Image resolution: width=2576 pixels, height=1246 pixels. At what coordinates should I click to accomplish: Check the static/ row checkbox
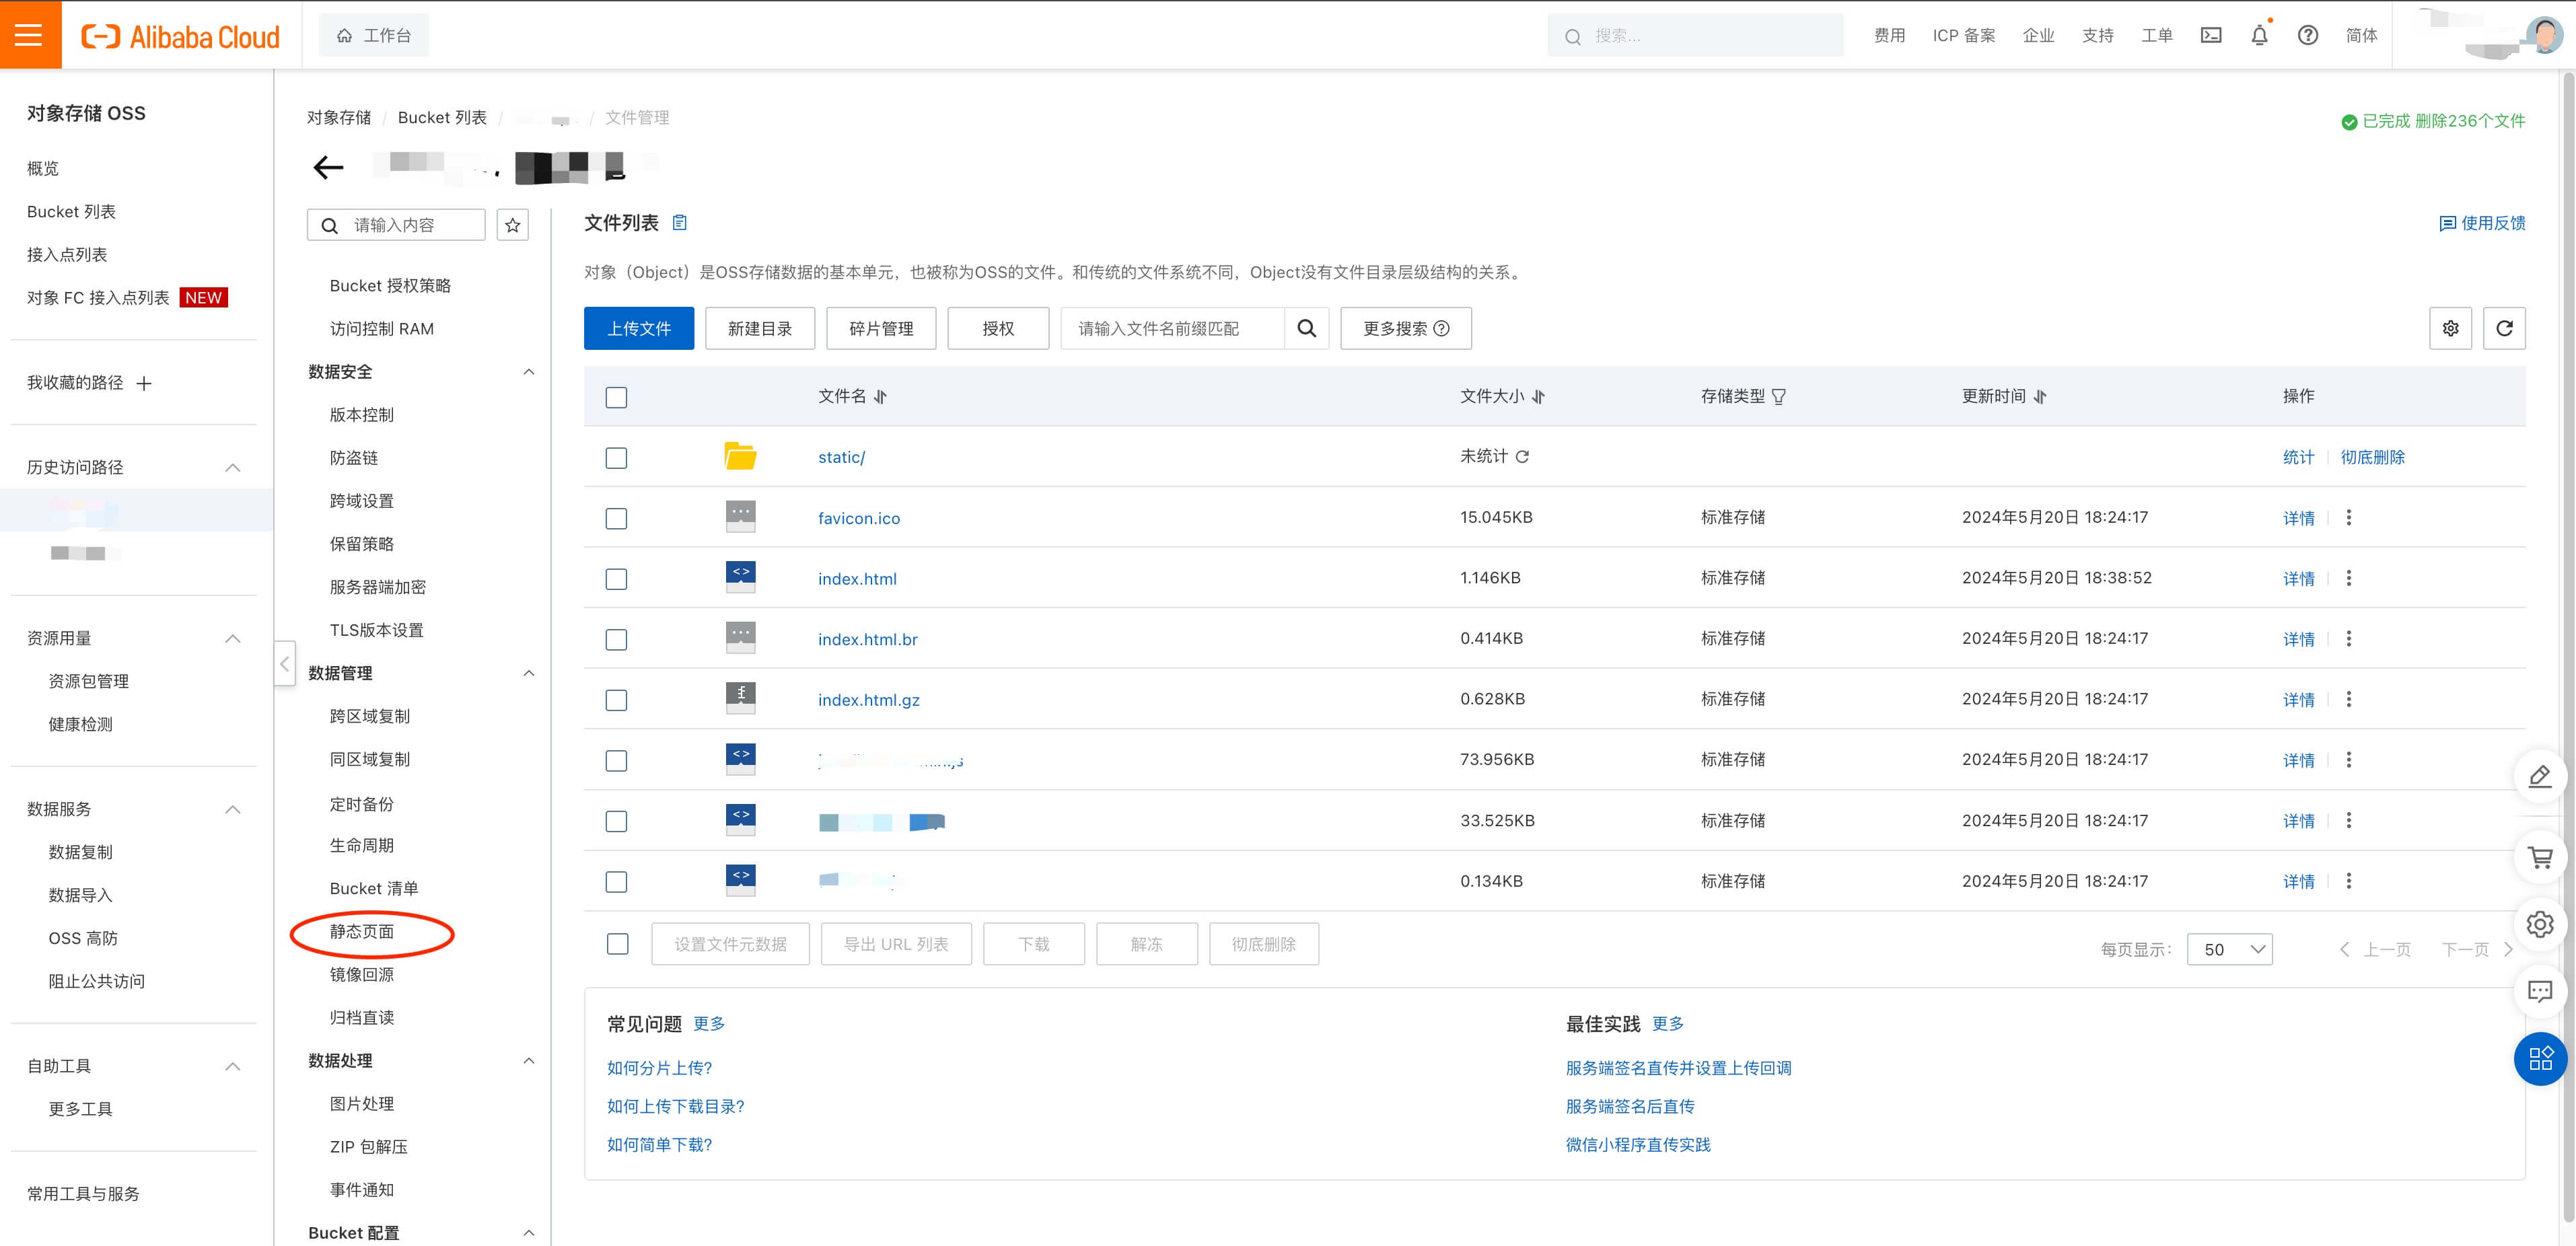616,458
